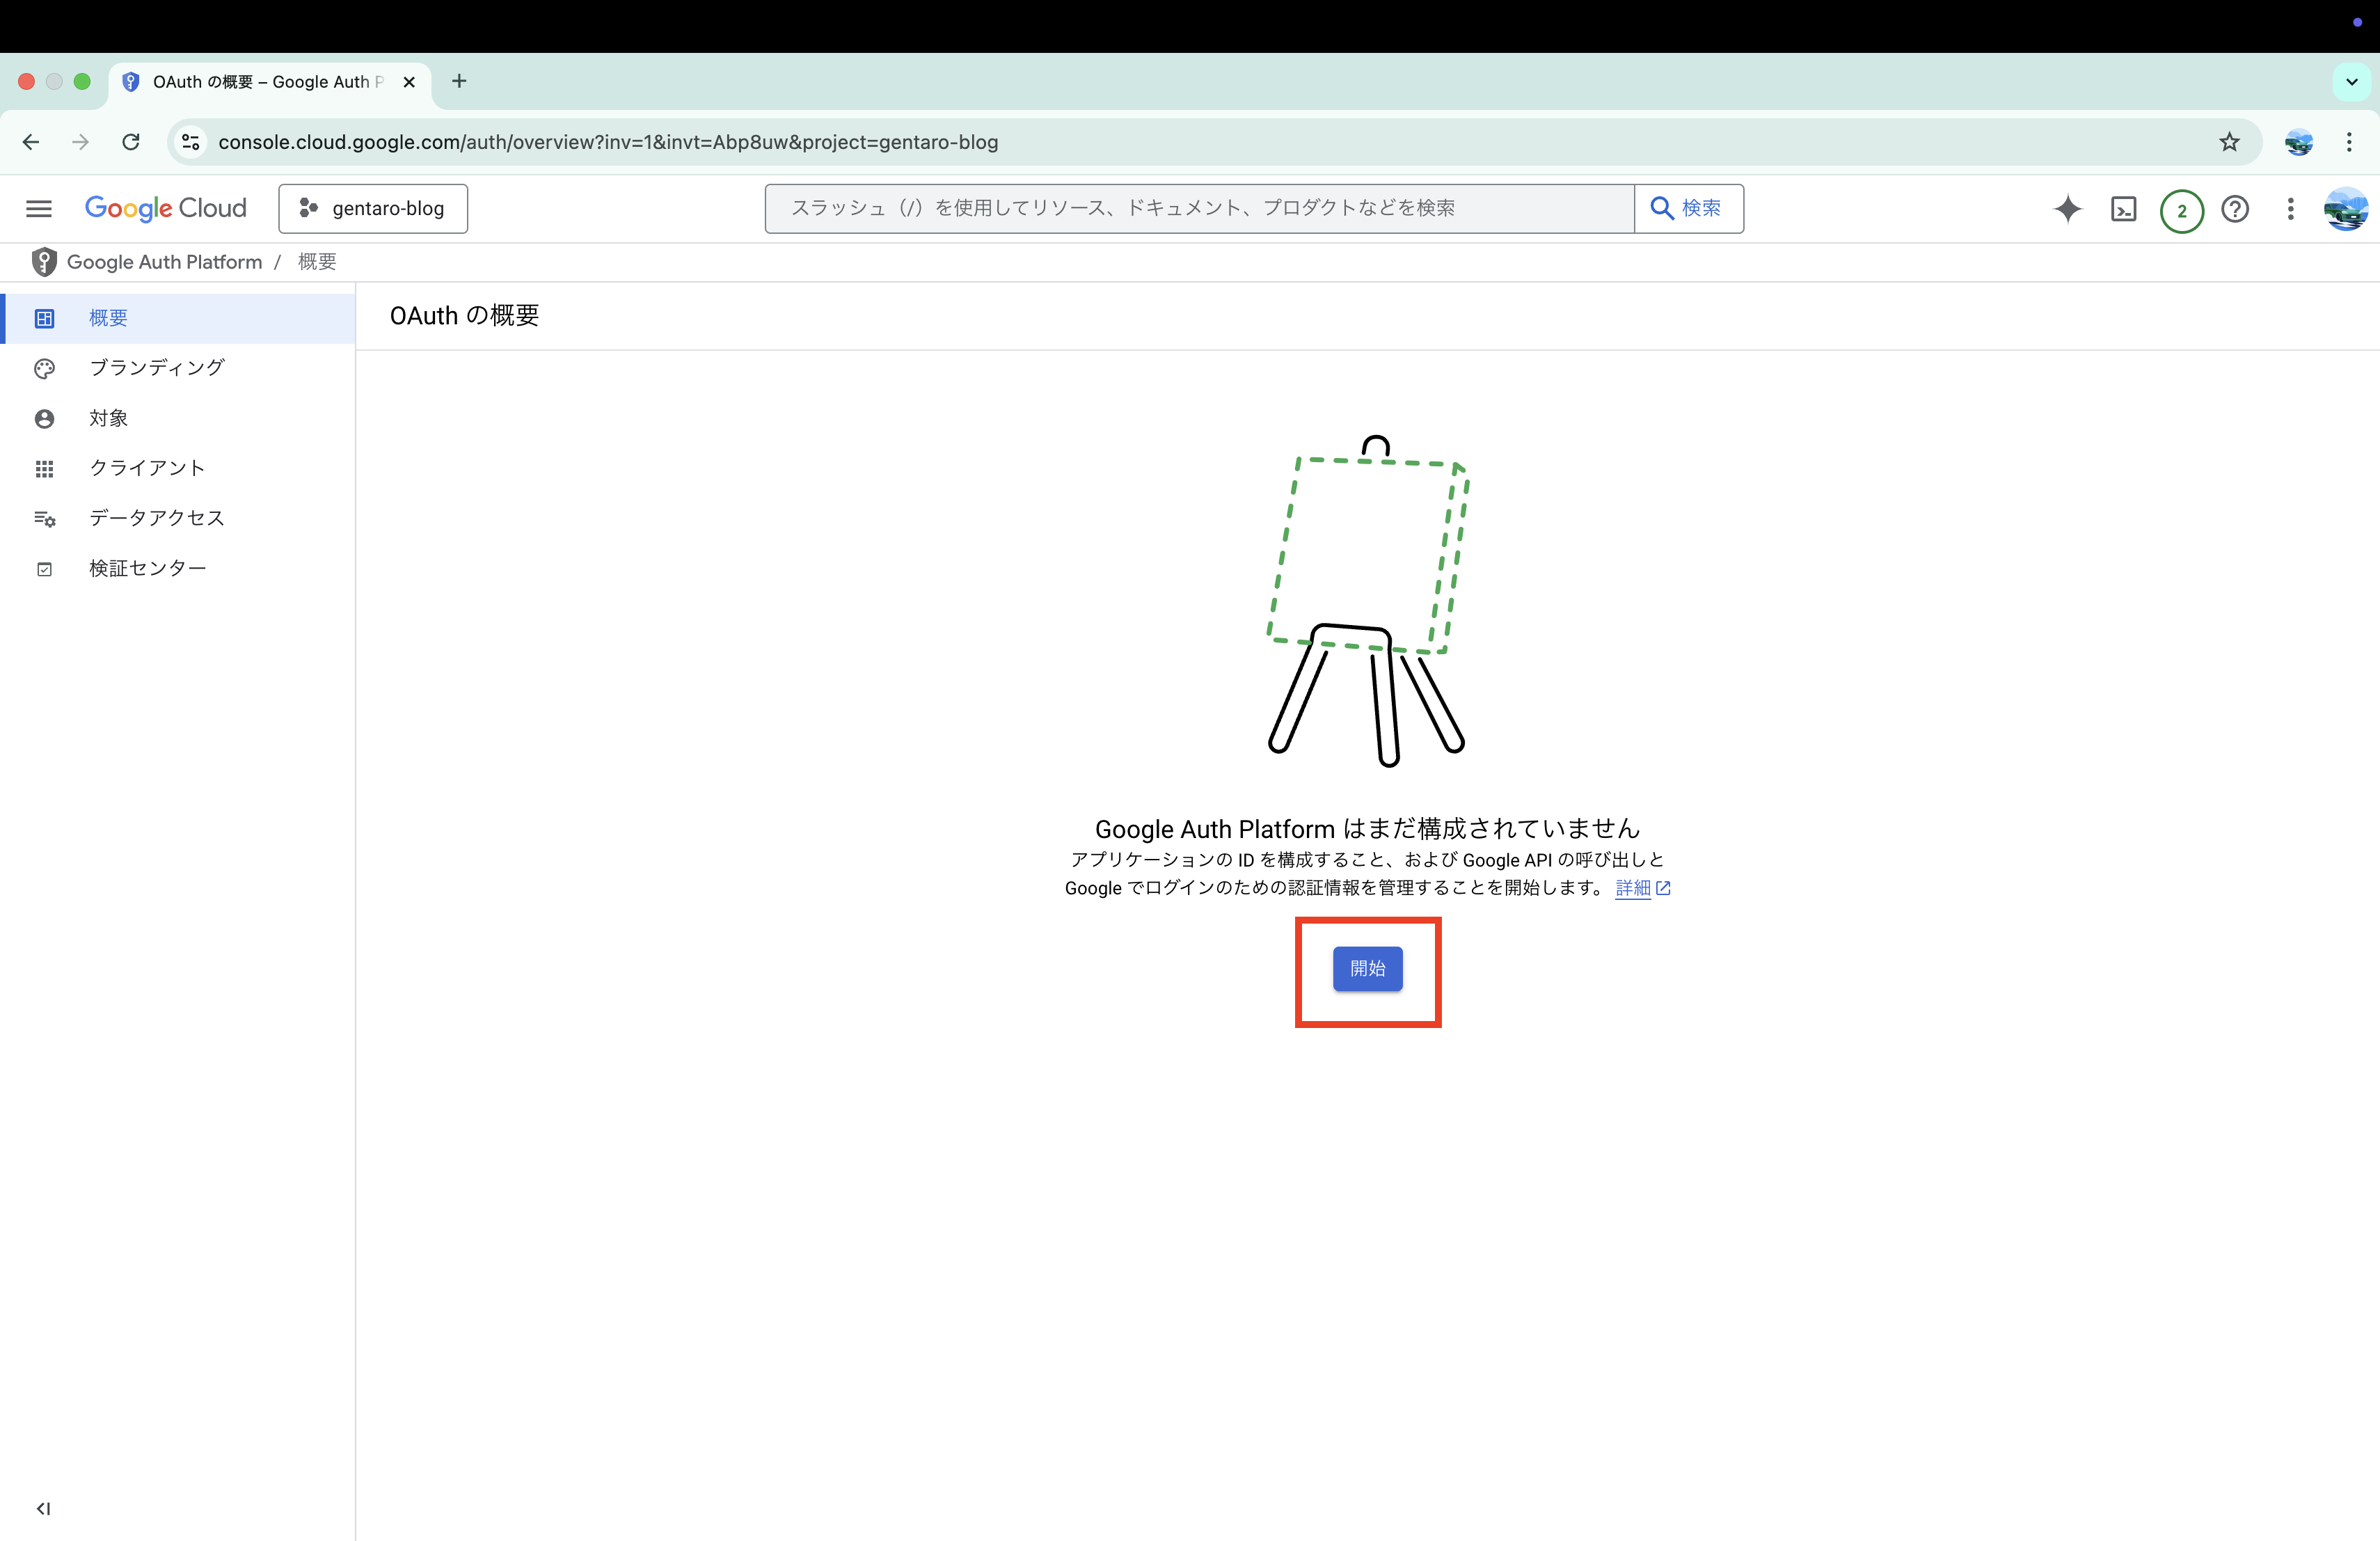This screenshot has height=1541, width=2380.
Task: Open the Chrome profile avatar
Action: tap(2298, 142)
